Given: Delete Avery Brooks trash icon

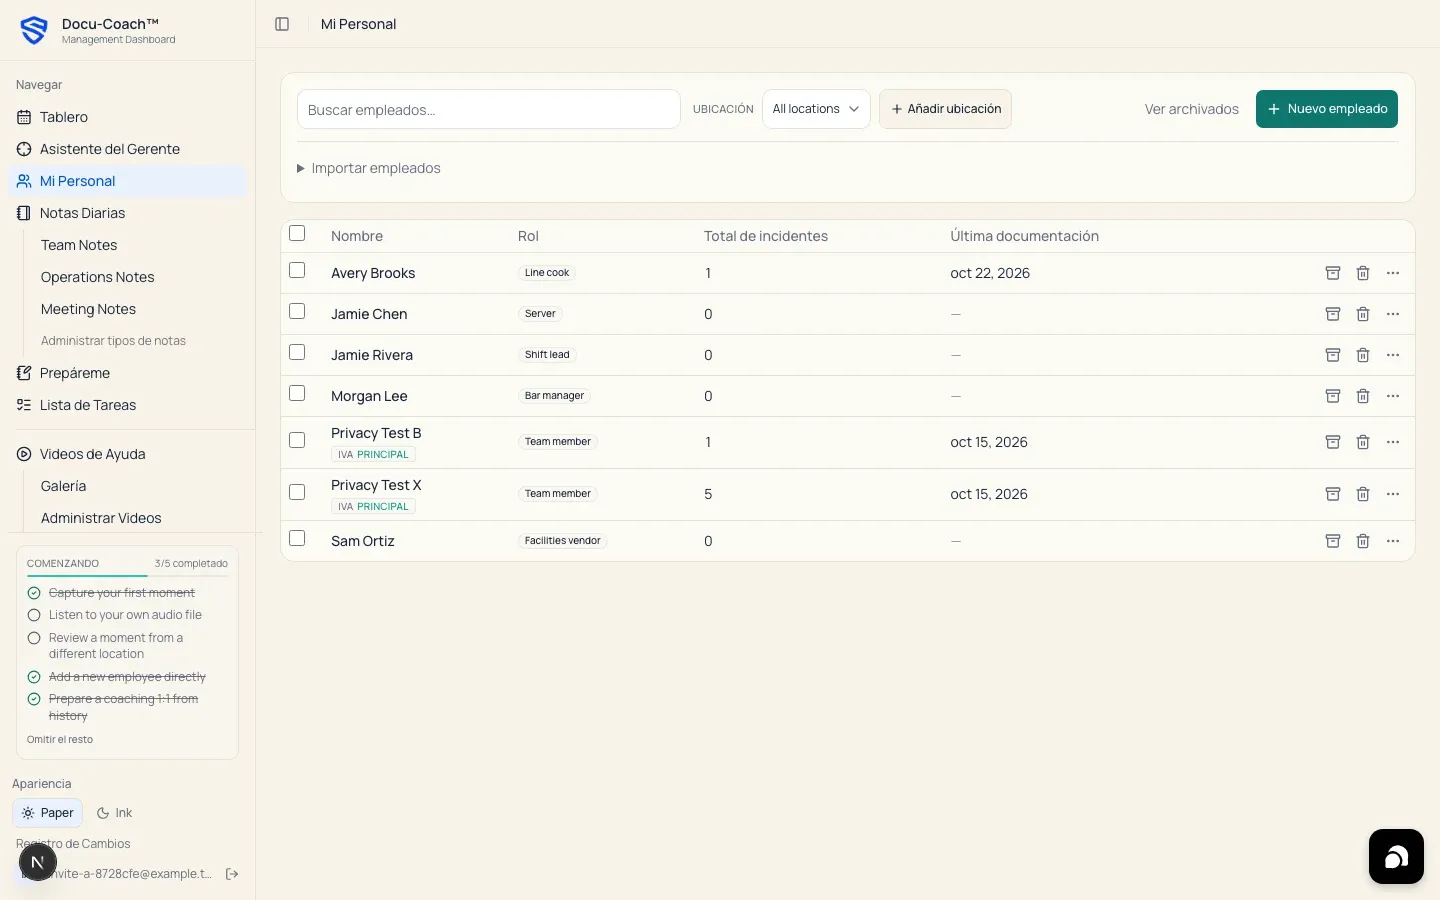Looking at the screenshot, I should coord(1363,273).
